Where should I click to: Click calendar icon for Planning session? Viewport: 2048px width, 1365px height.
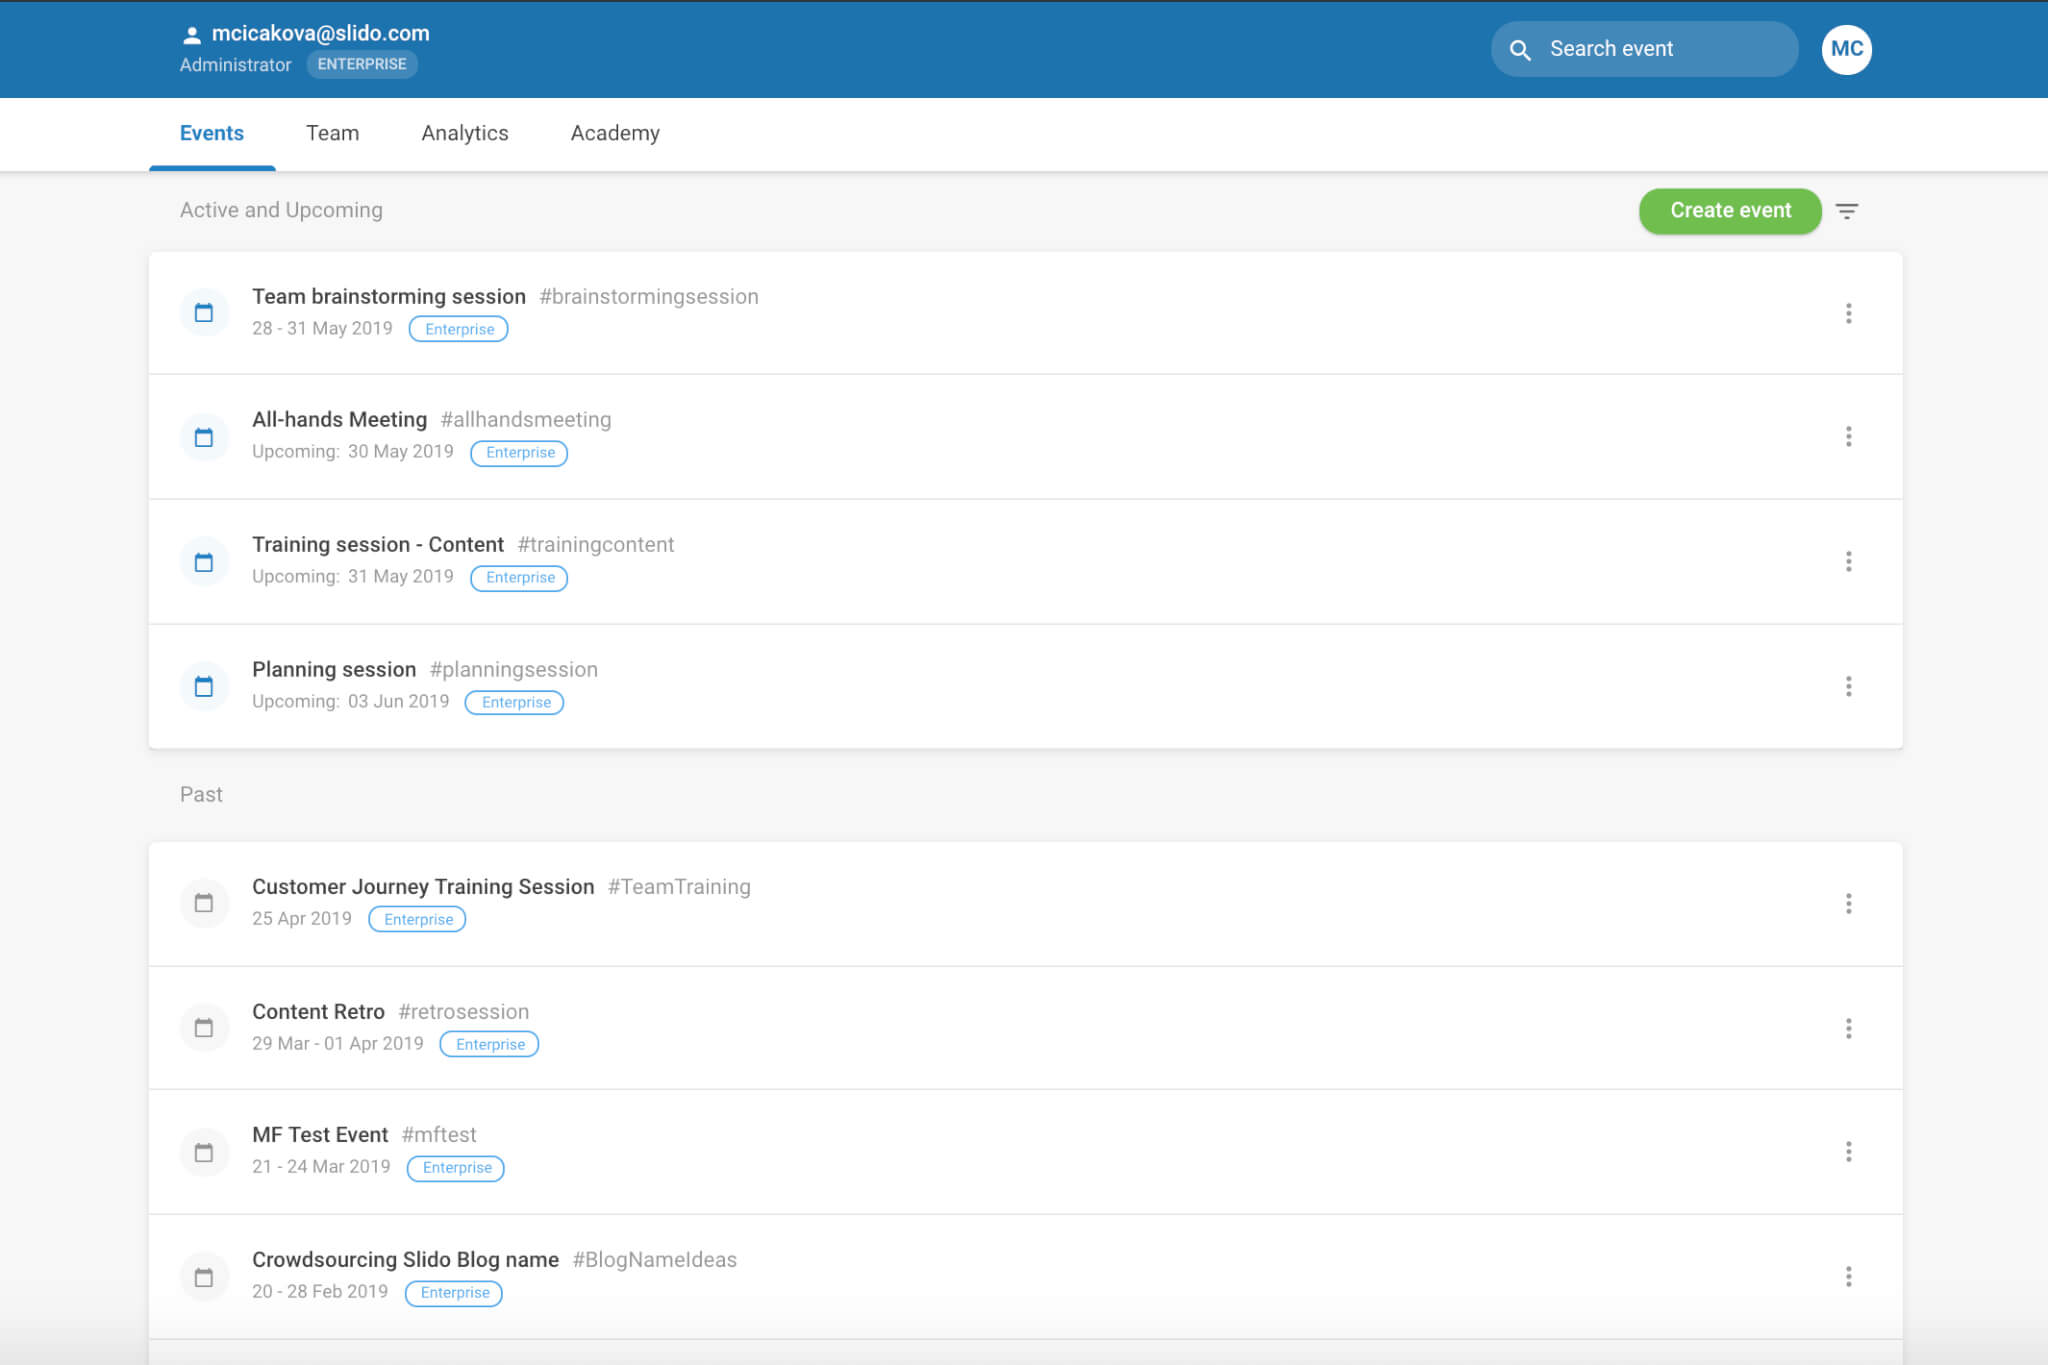coord(204,686)
